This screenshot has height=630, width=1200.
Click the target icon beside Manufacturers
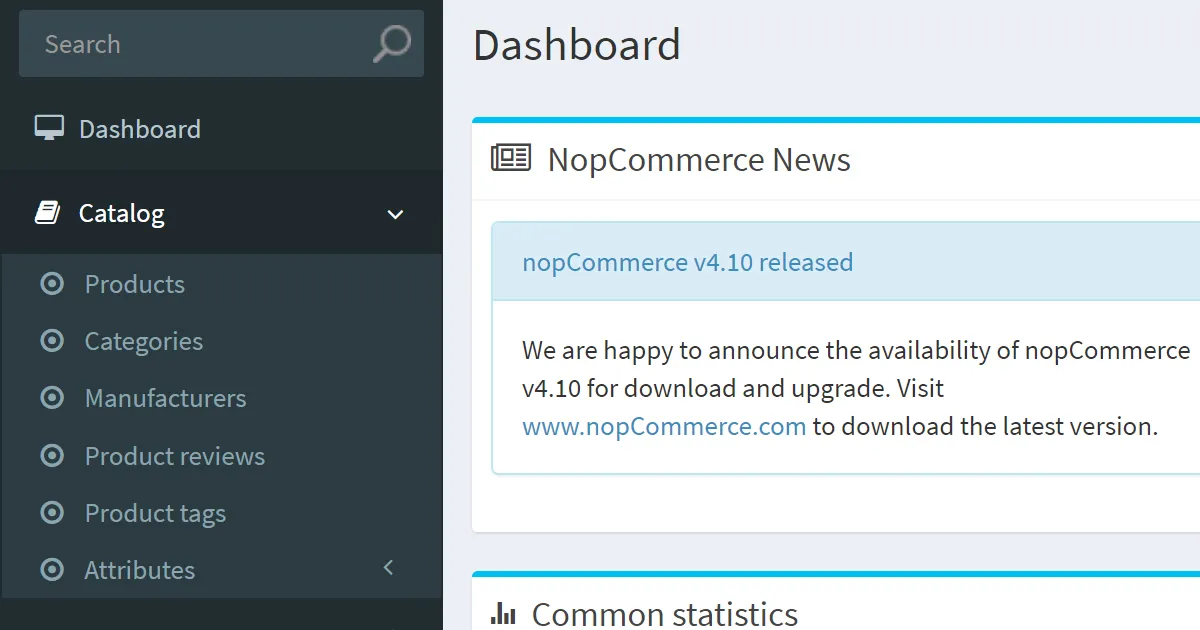[x=52, y=398]
